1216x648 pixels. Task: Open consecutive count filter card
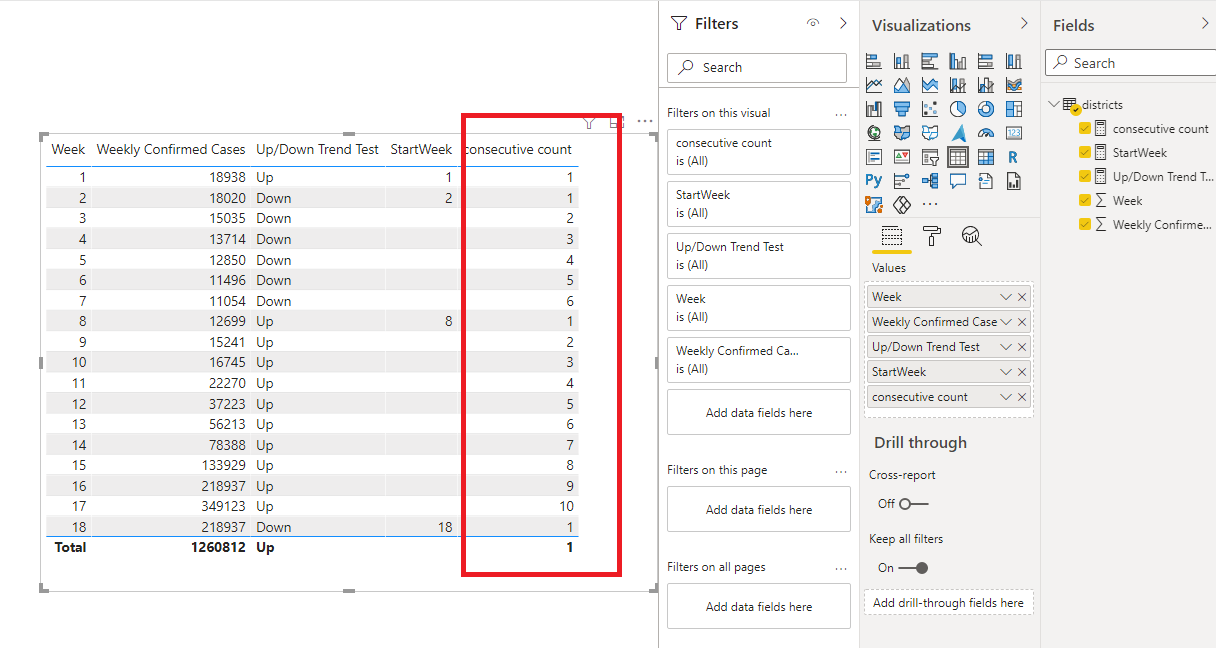[x=759, y=151]
